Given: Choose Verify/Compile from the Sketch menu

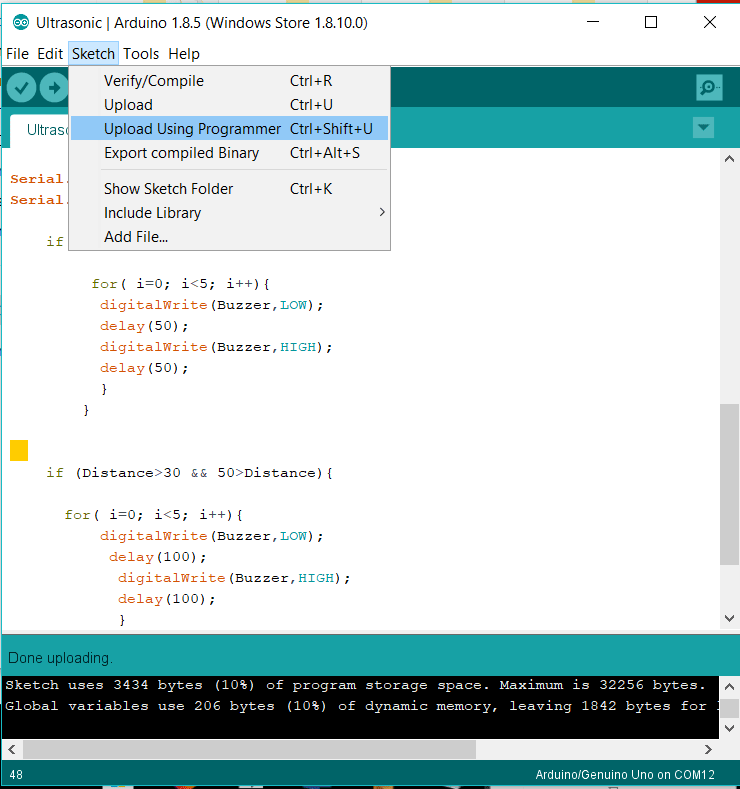Looking at the screenshot, I should coord(229,81).
